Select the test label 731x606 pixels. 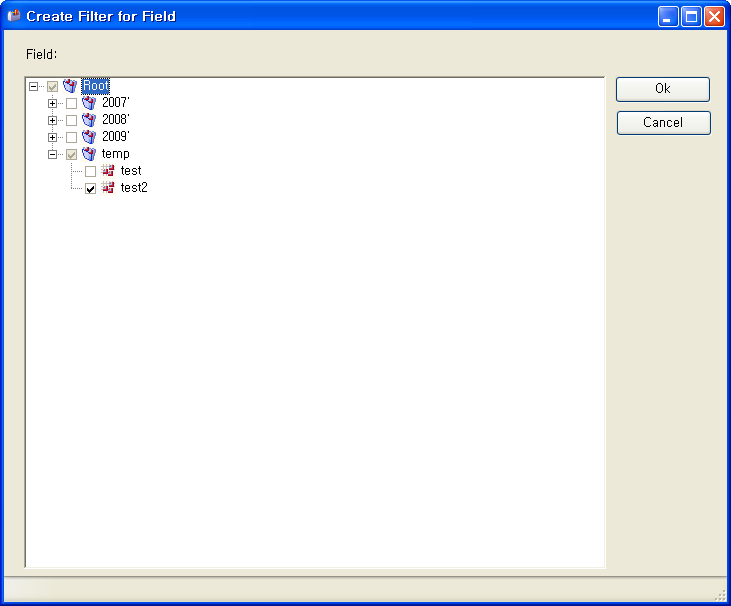(x=131, y=171)
